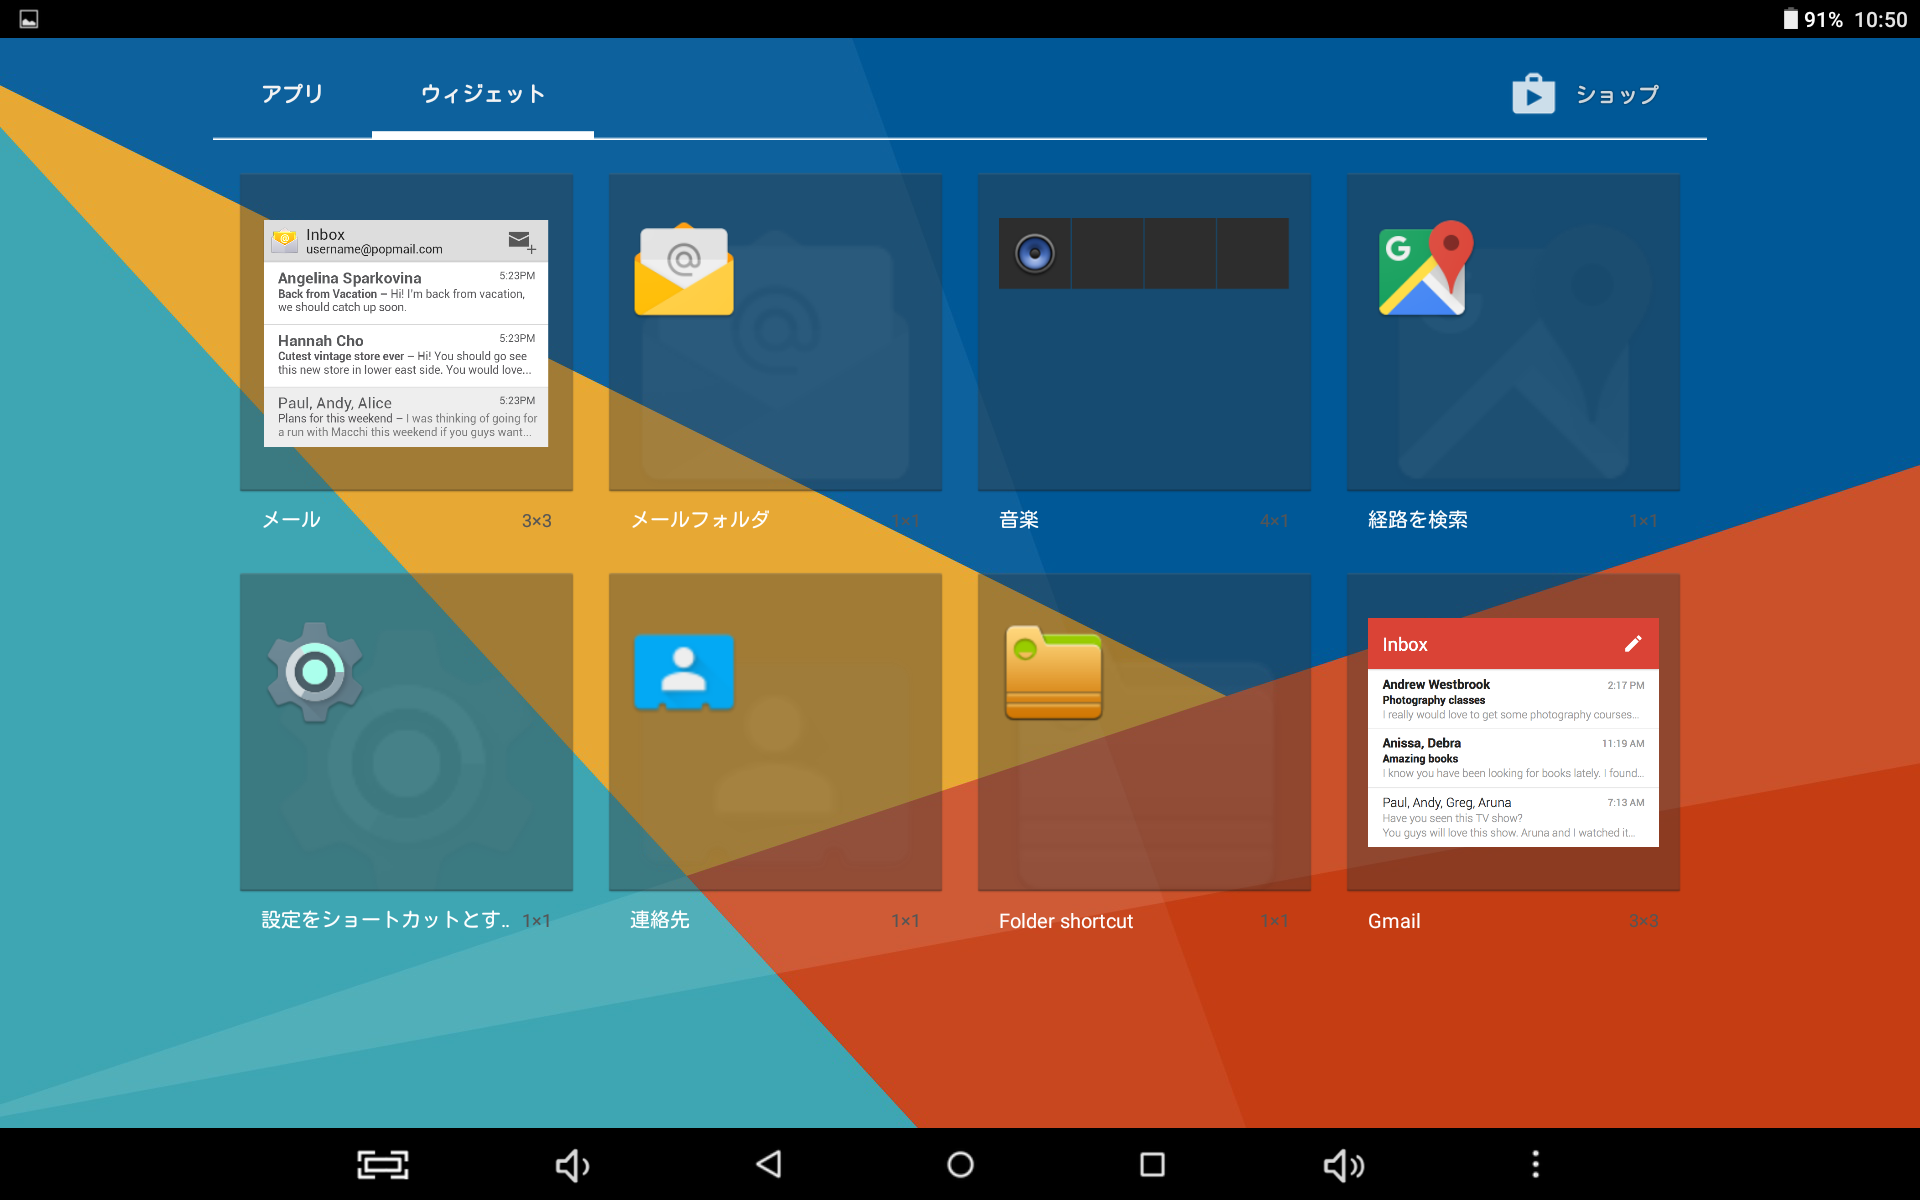Open the recent apps square button

pyautogui.click(x=1152, y=1164)
